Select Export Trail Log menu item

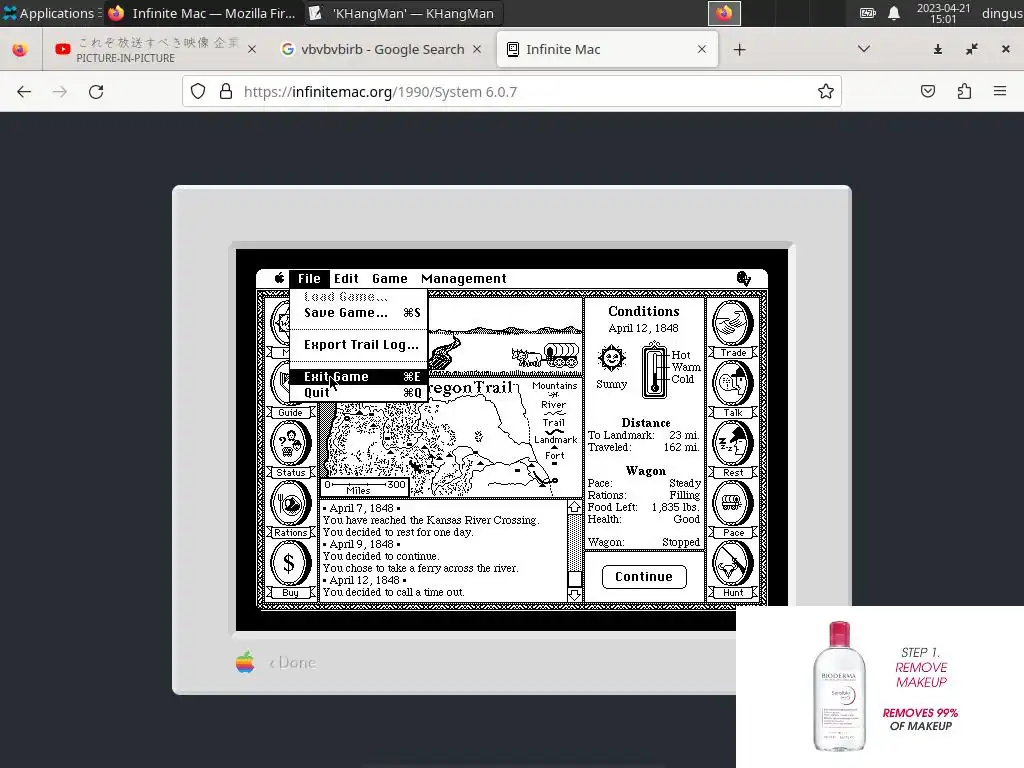click(359, 345)
